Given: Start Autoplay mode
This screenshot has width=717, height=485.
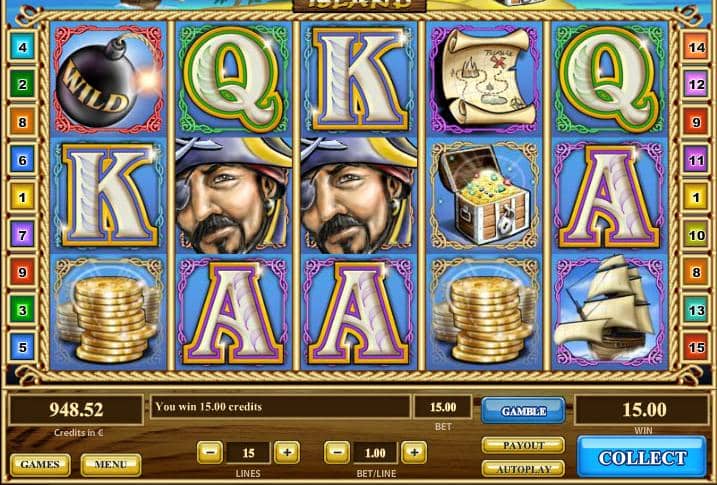Looking at the screenshot, I should 523,469.
